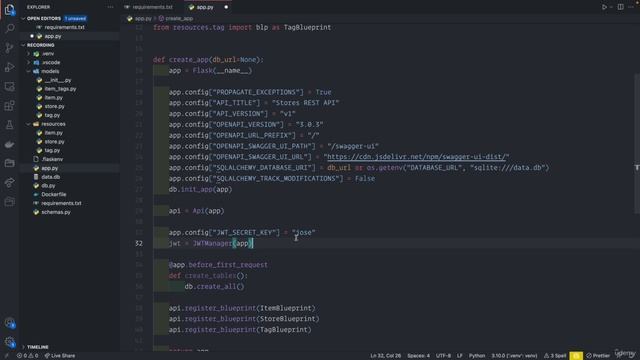Open app.py in the RECORDING file tree

pos(49,168)
